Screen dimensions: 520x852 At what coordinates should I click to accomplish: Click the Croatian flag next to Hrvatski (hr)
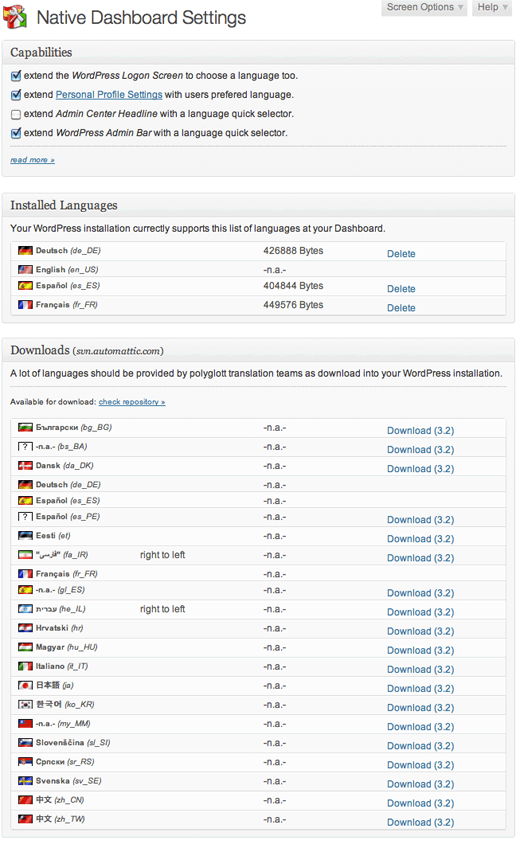click(25, 628)
